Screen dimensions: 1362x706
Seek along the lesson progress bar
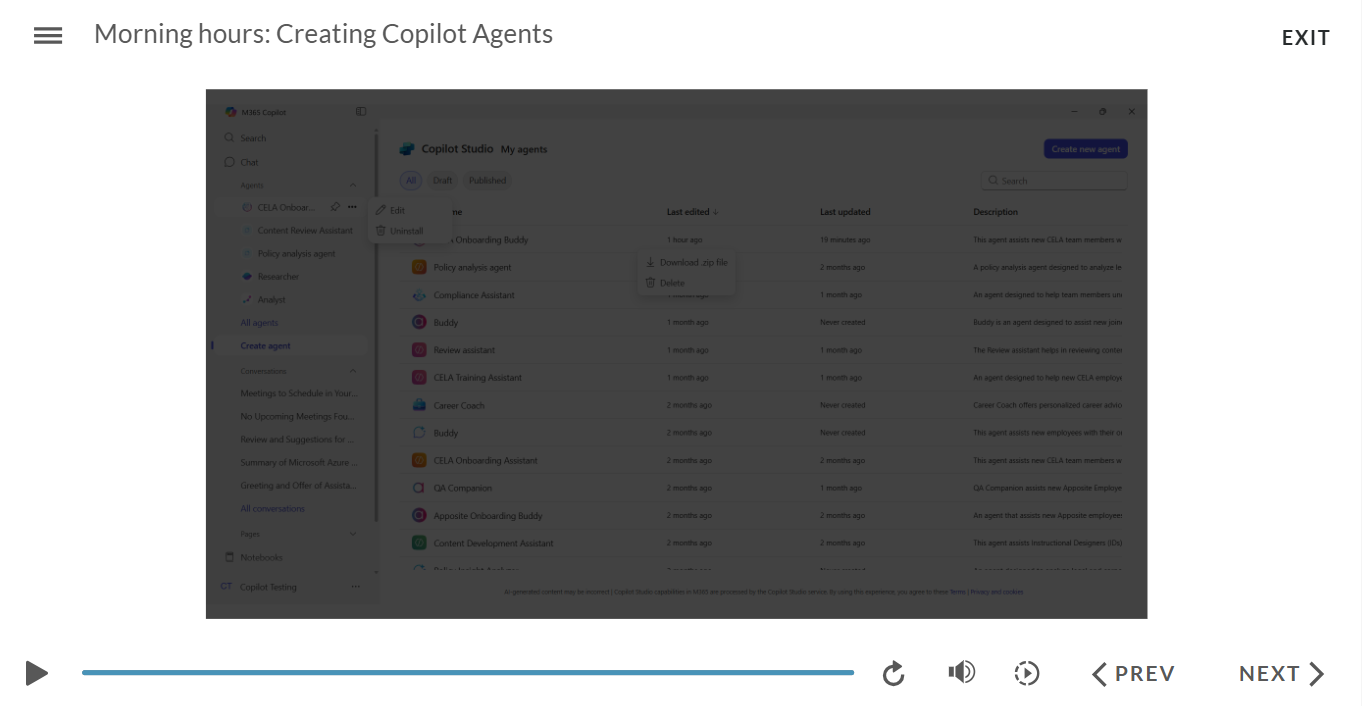point(468,673)
